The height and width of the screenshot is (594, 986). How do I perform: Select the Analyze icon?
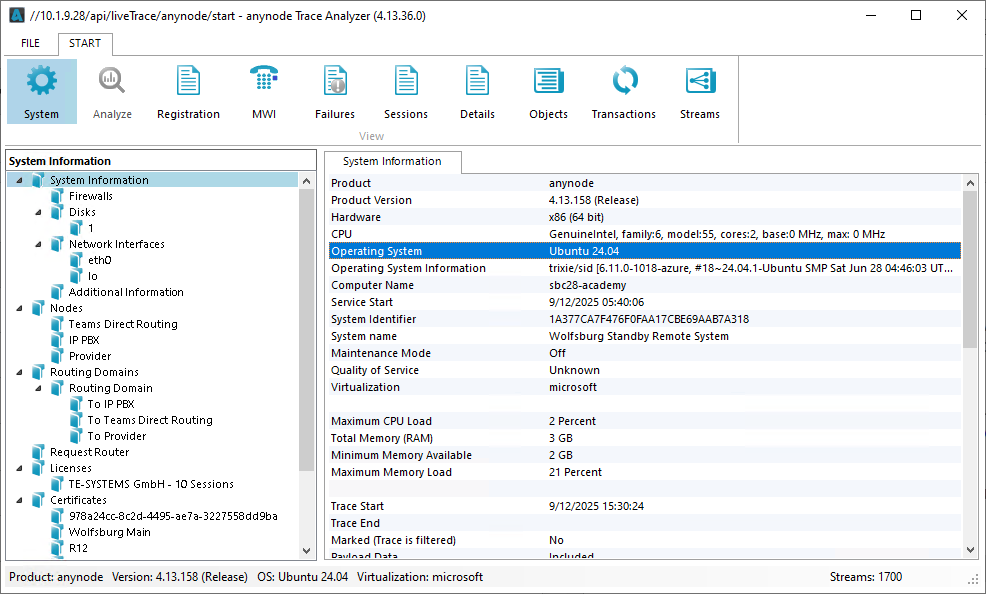pos(111,90)
